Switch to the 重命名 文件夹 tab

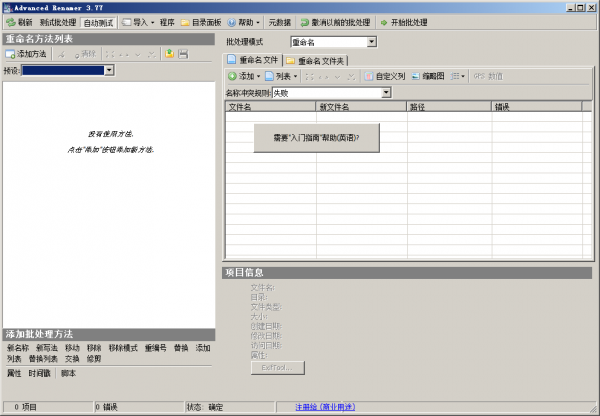click(x=316, y=60)
